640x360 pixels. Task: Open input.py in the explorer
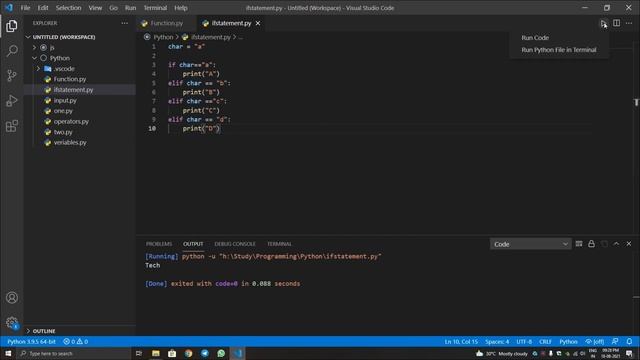(x=65, y=100)
